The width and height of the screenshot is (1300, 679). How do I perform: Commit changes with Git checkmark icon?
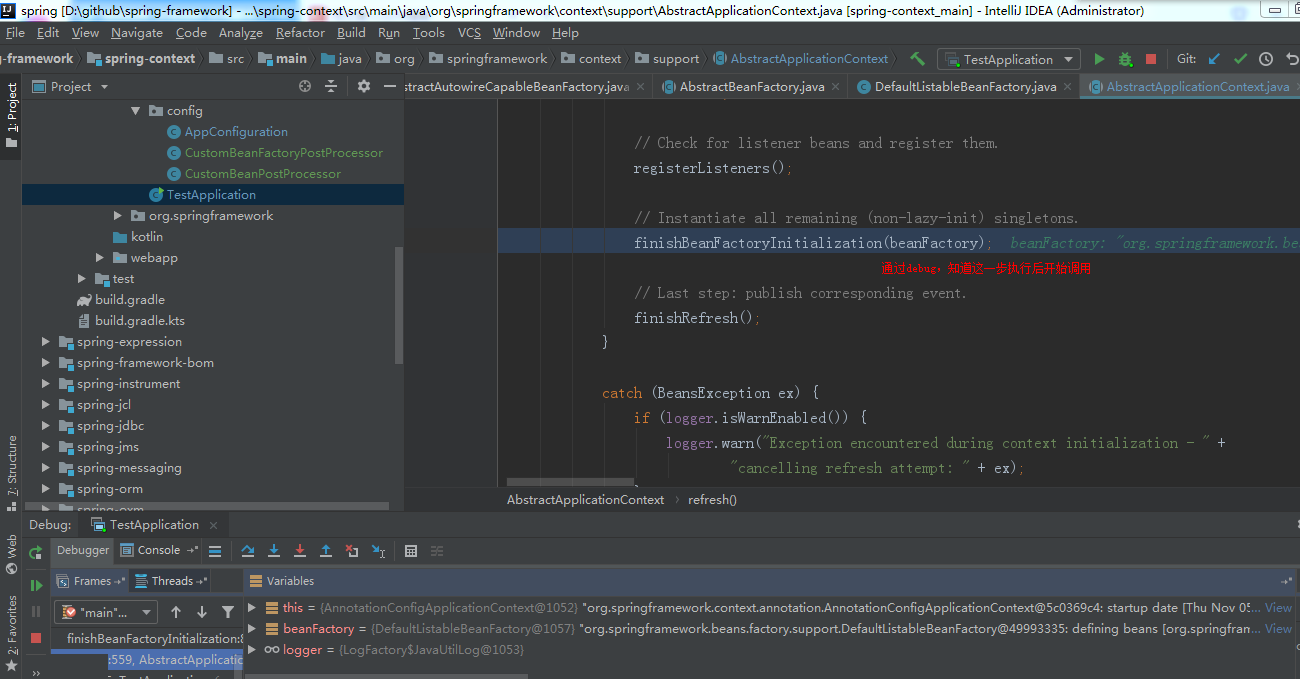(x=1240, y=59)
